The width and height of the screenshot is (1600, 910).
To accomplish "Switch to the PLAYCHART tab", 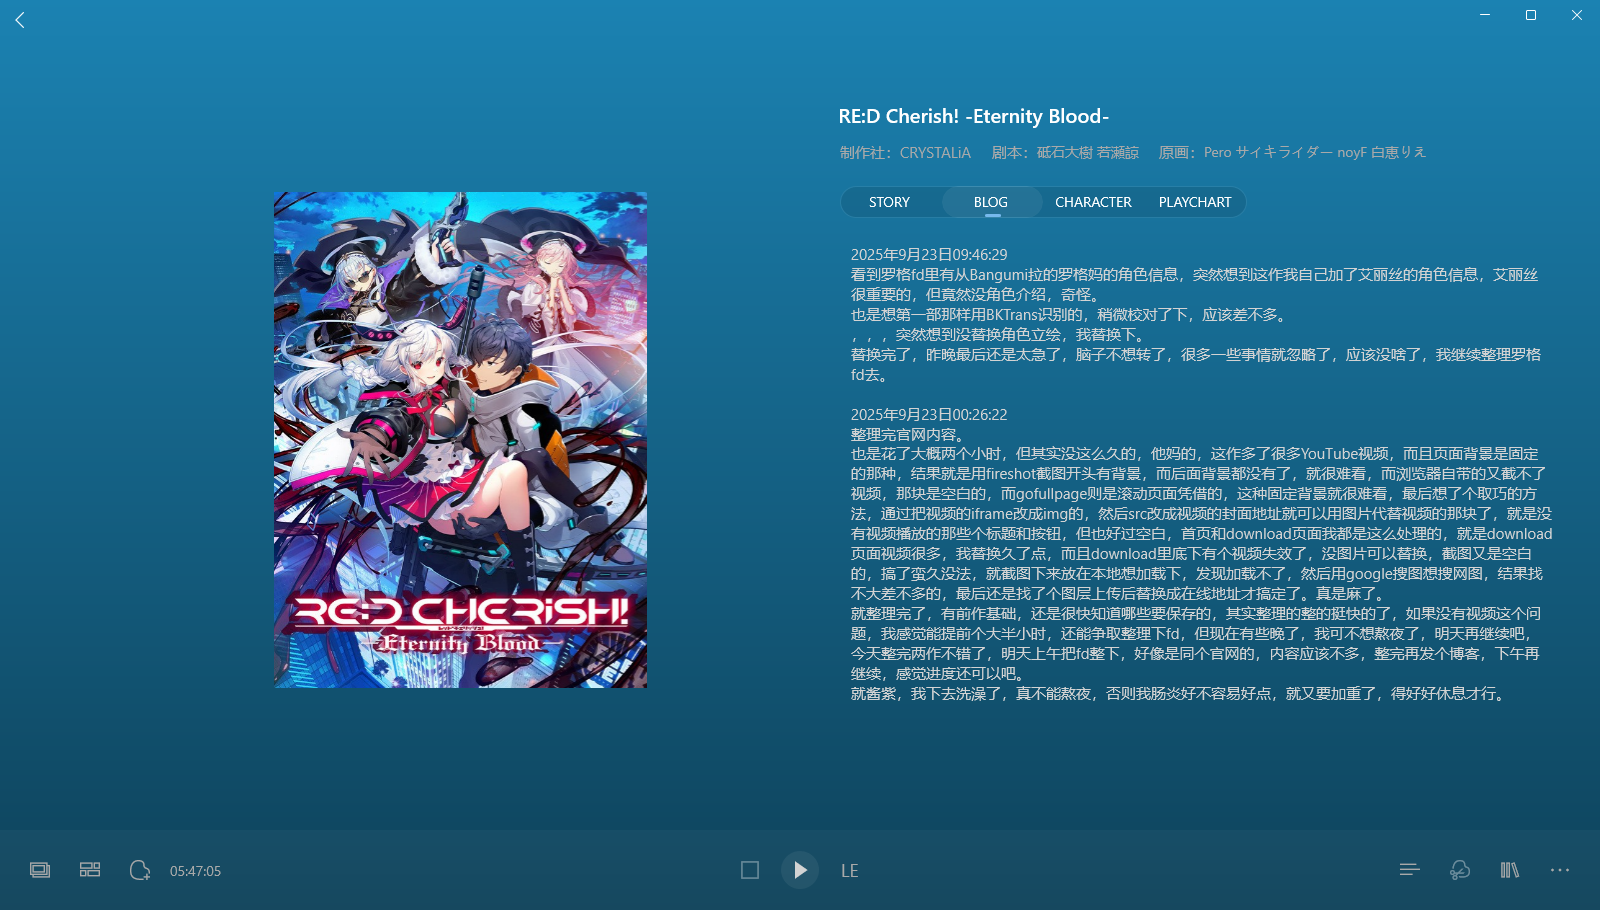I will click(x=1195, y=202).
